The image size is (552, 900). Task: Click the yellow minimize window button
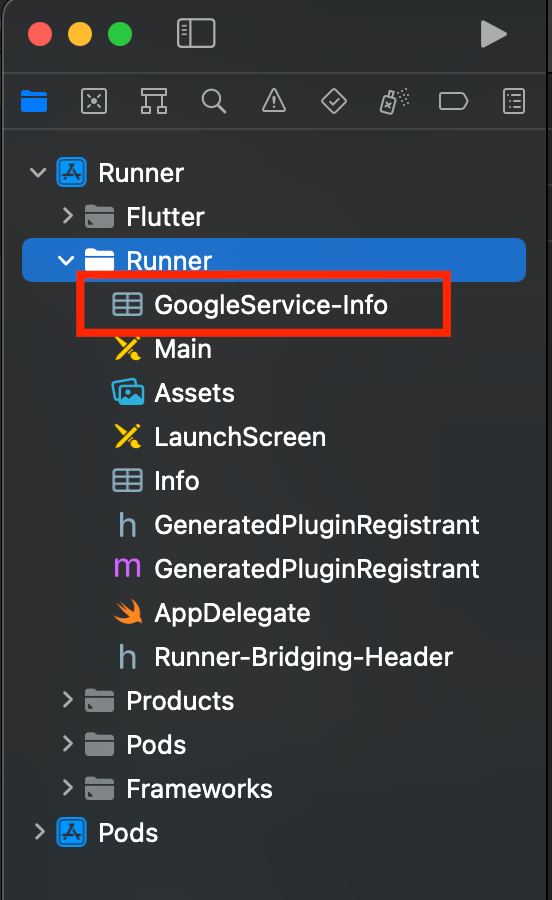[x=80, y=34]
